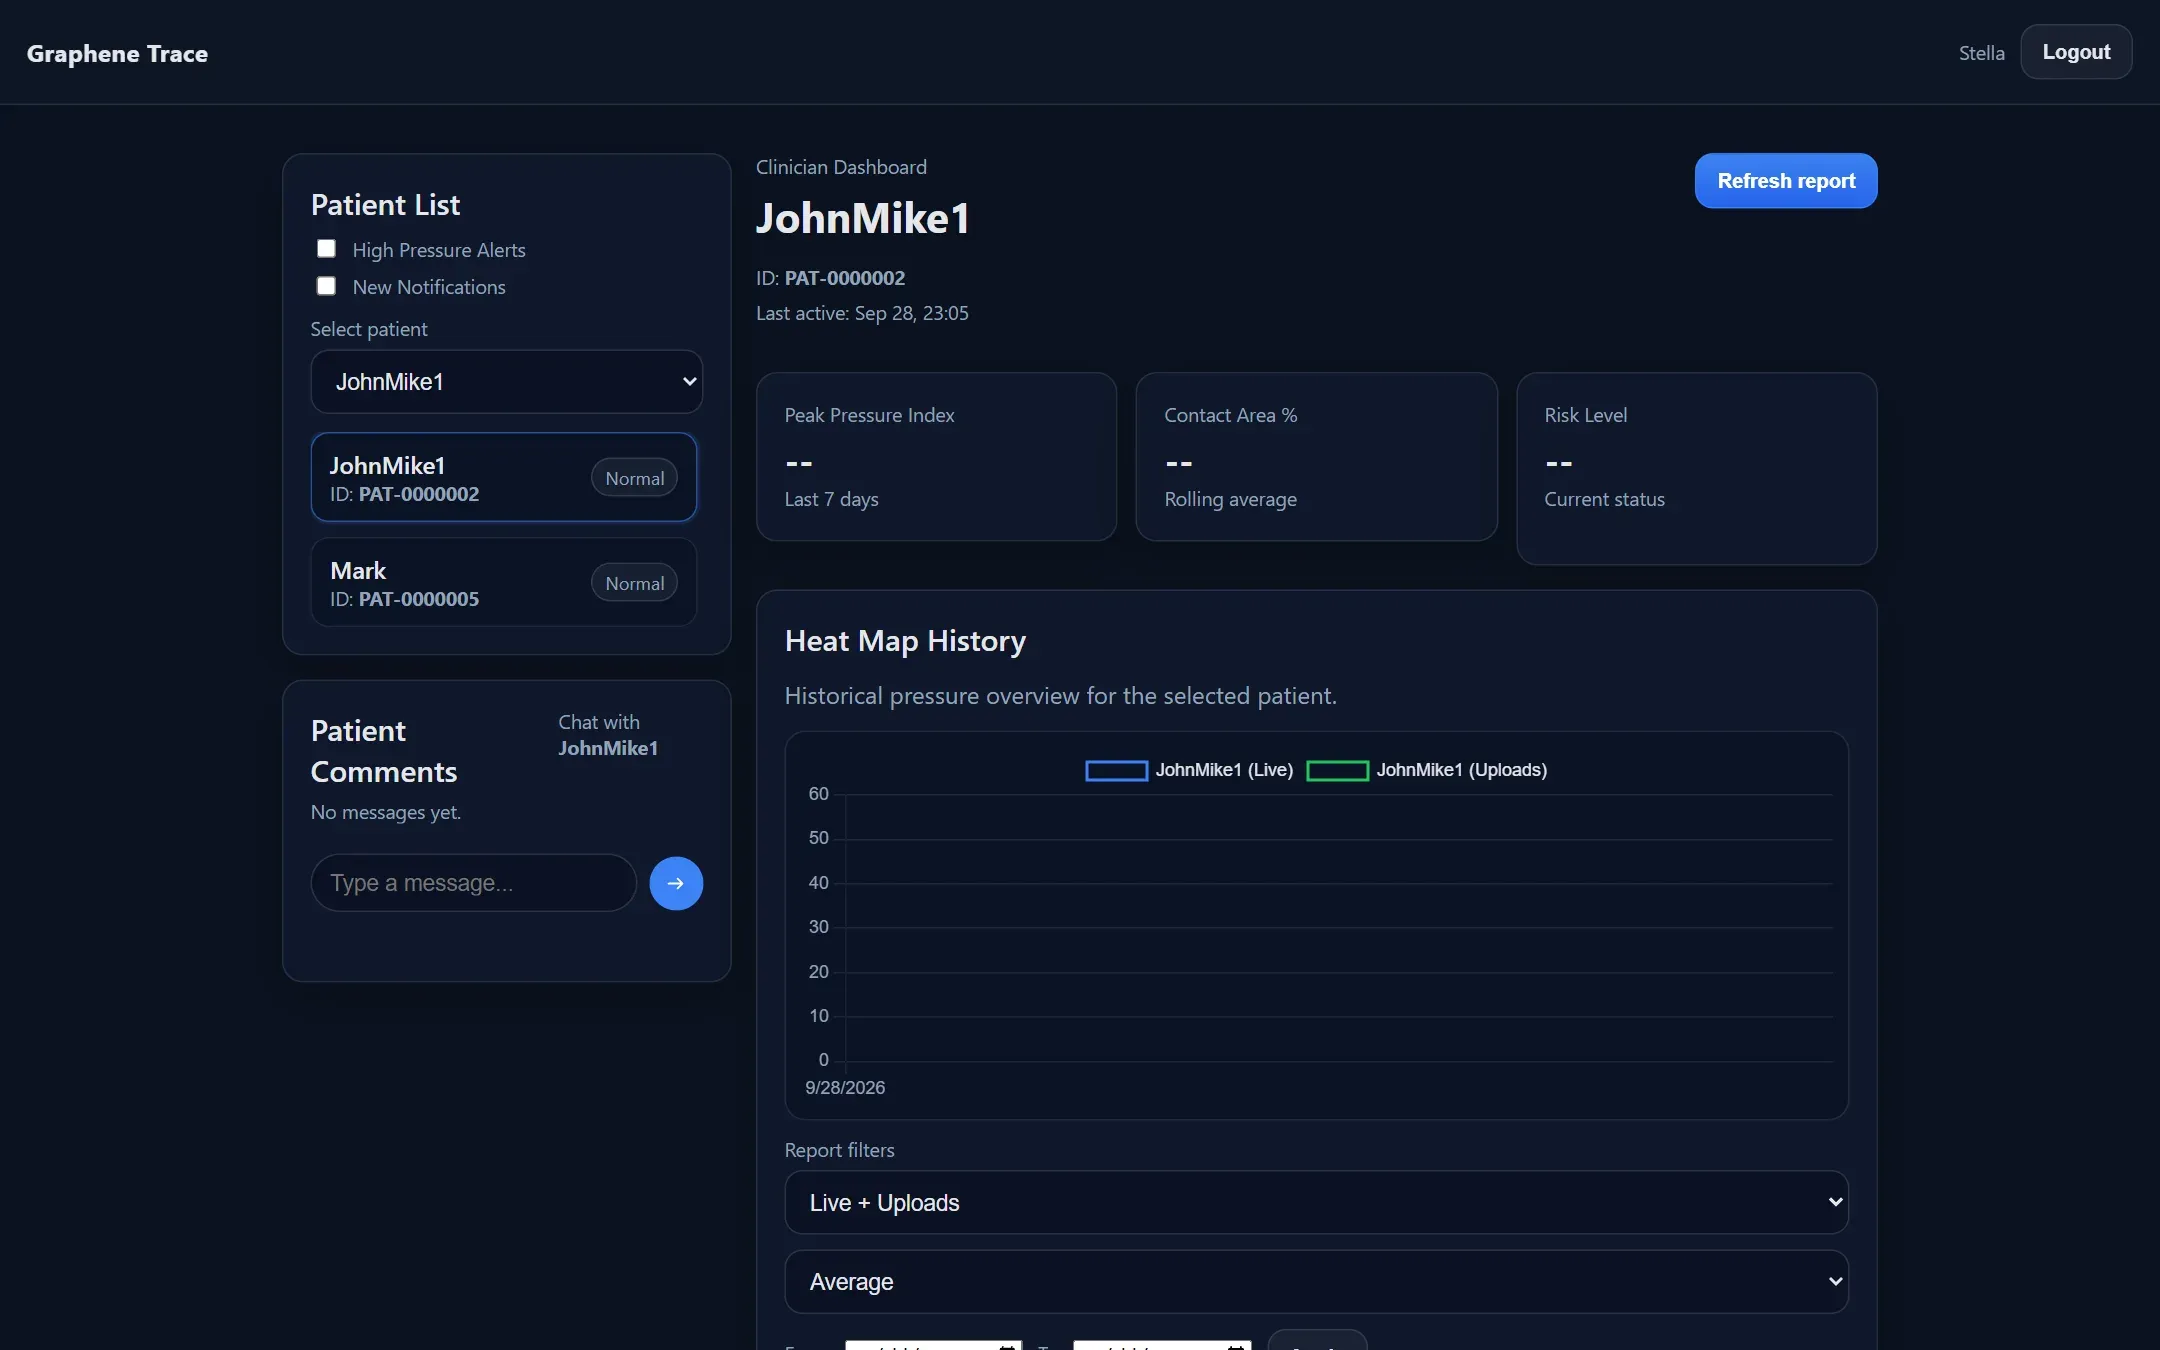The width and height of the screenshot is (2160, 1350).
Task: Open the Average metric dropdown
Action: [1316, 1282]
